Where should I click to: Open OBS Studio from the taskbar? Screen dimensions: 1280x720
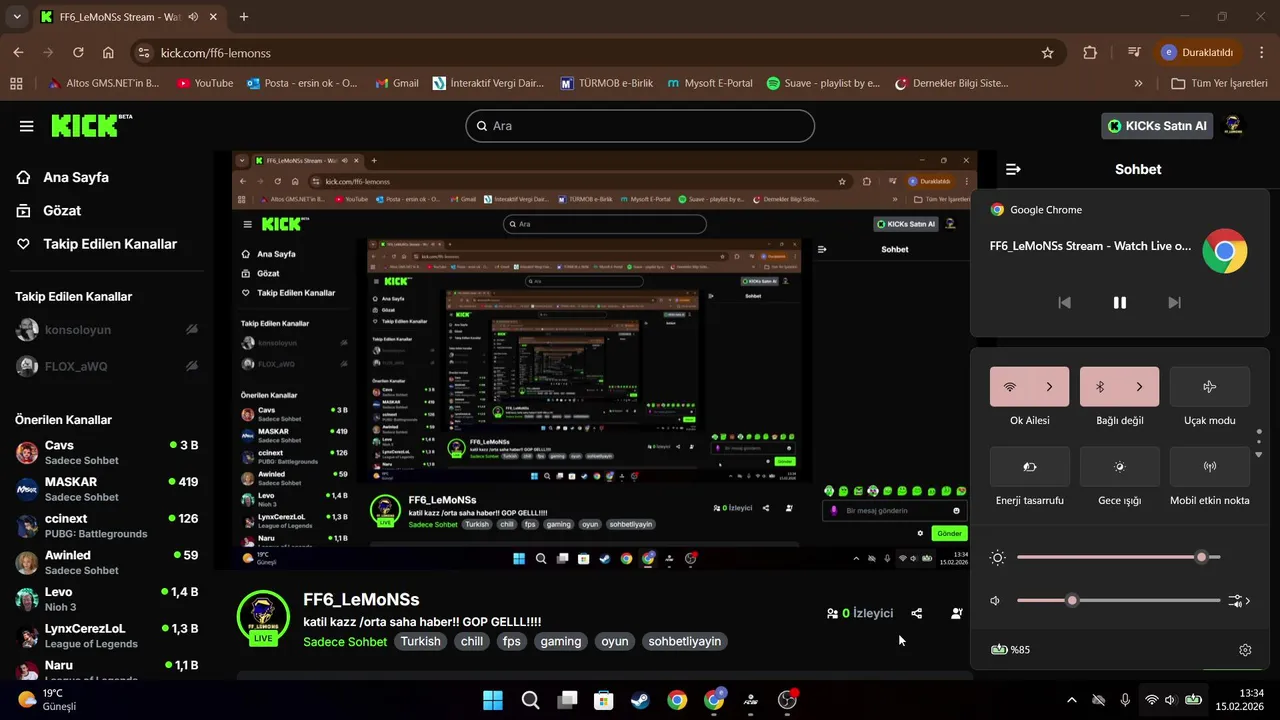point(787,700)
